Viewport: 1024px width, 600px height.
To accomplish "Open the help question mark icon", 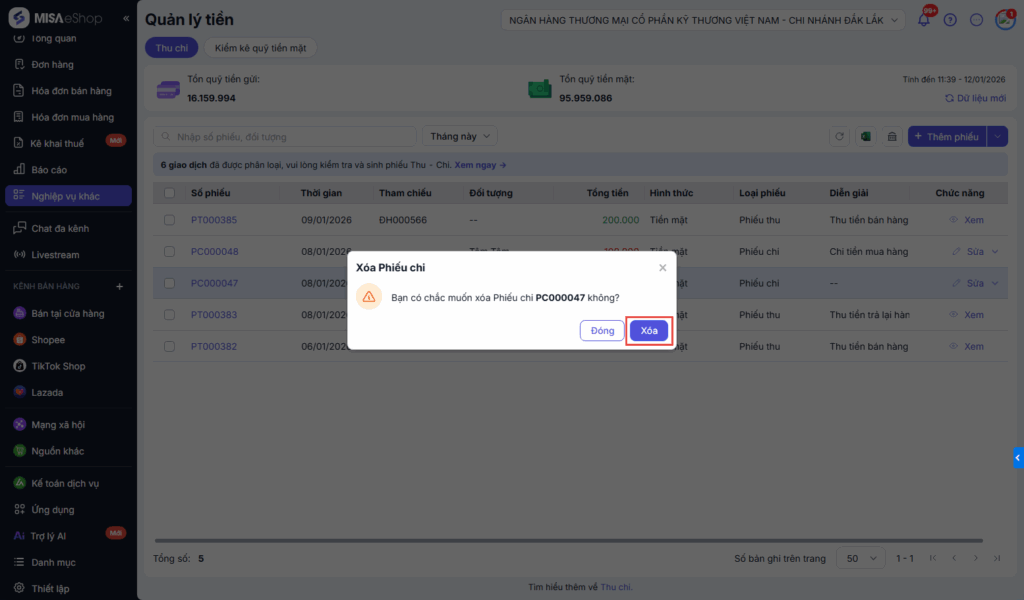I will (950, 20).
